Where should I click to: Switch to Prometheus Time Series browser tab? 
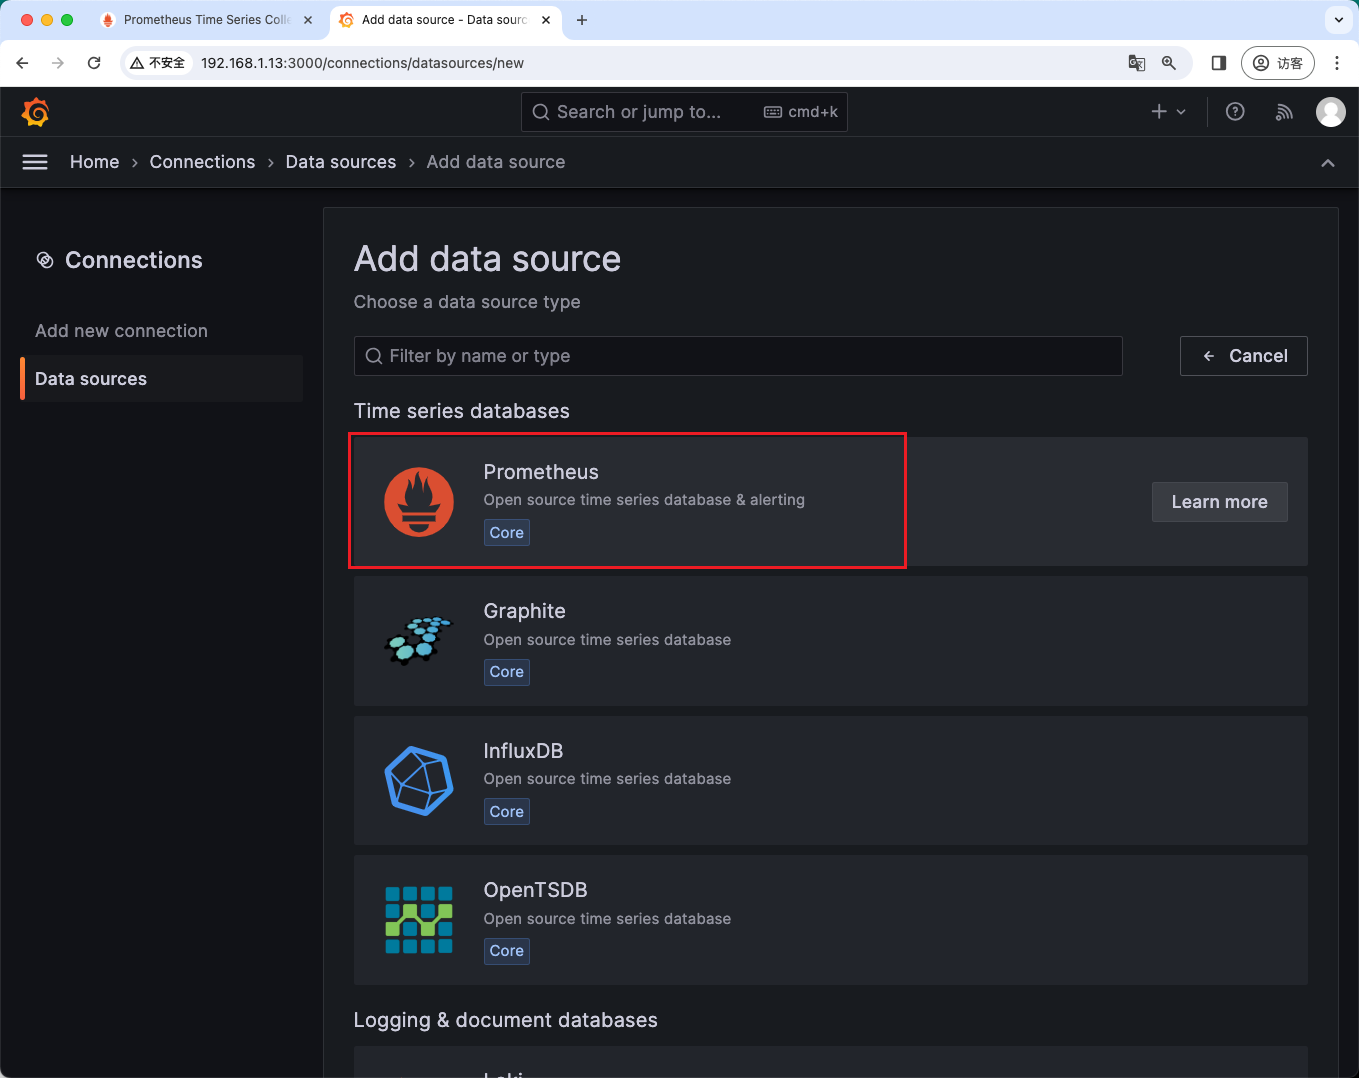pyautogui.click(x=207, y=20)
